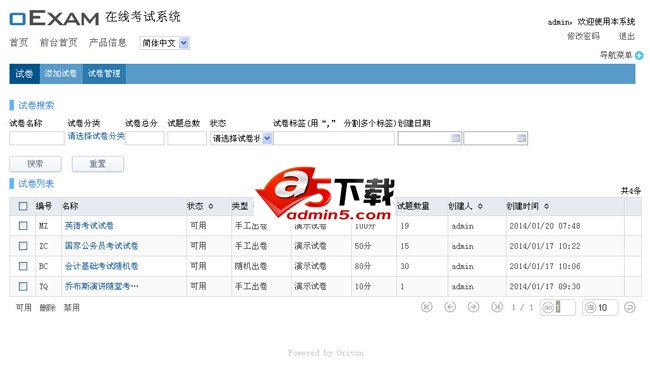Open 英语考试试卷 paper link
This screenshot has width=650, height=389.
[x=89, y=226]
